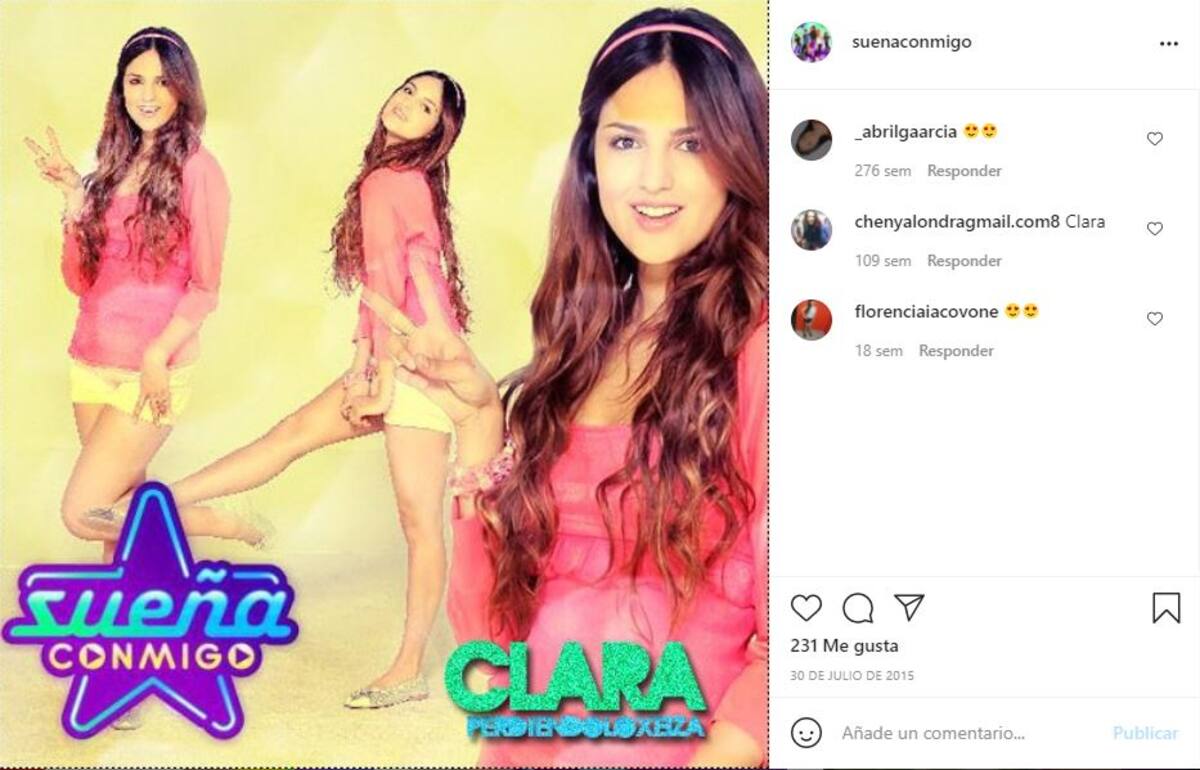Like the post with the heart icon
The width and height of the screenshot is (1200, 770).
(806, 608)
